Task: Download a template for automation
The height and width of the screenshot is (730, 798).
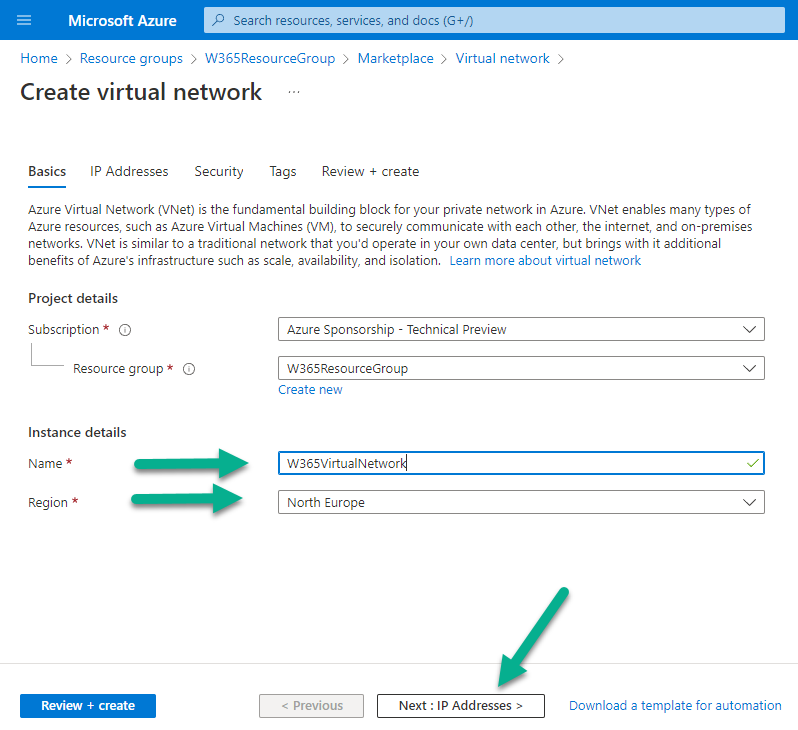Action: pos(675,706)
